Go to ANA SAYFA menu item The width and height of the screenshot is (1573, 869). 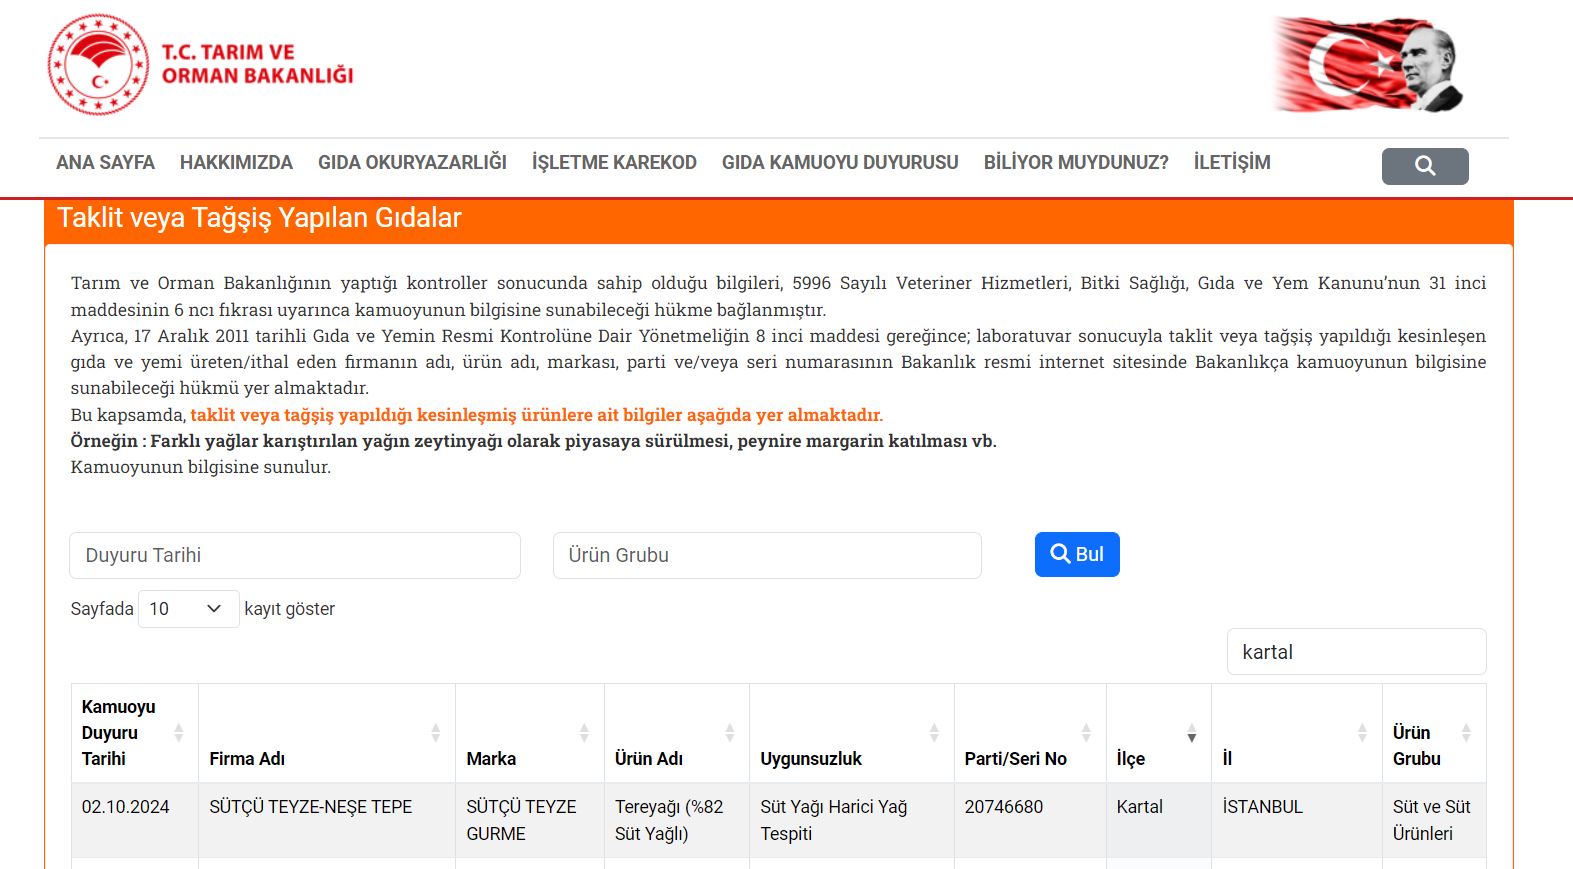point(105,162)
